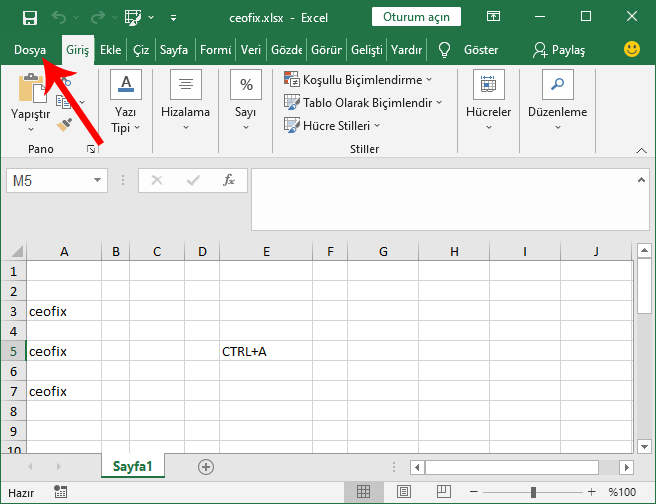This screenshot has height=504, width=656.
Task: Open the Gözden Geçir tab
Action: click(x=287, y=50)
